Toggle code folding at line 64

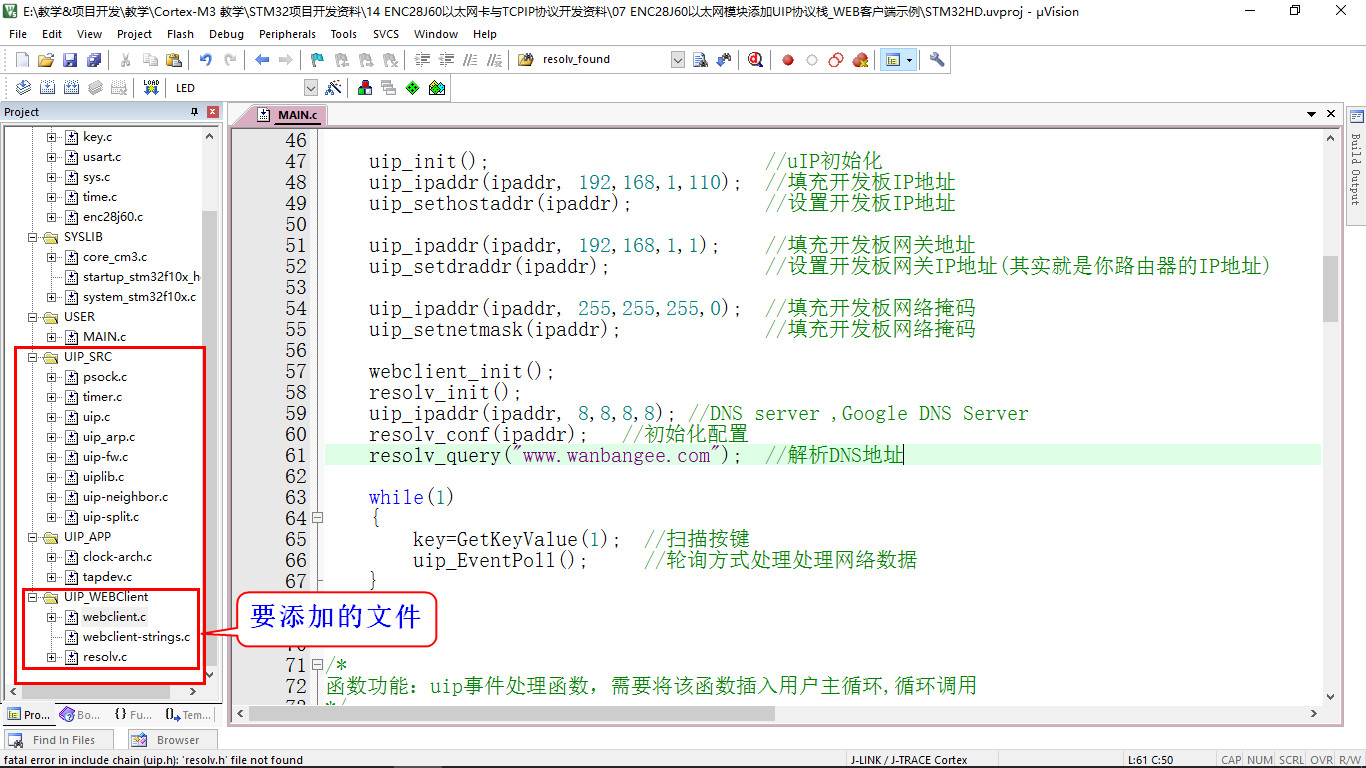(x=318, y=518)
